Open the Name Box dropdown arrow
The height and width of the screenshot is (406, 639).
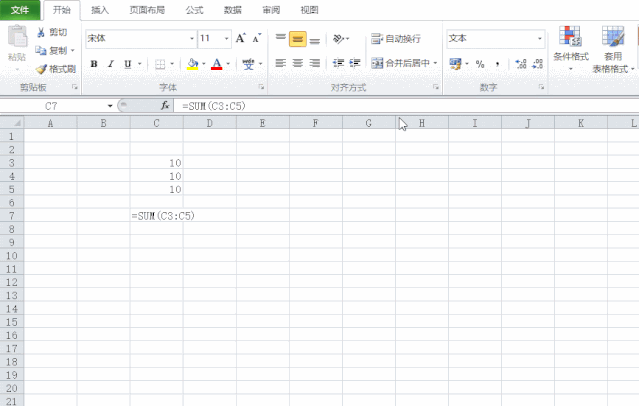(x=110, y=106)
